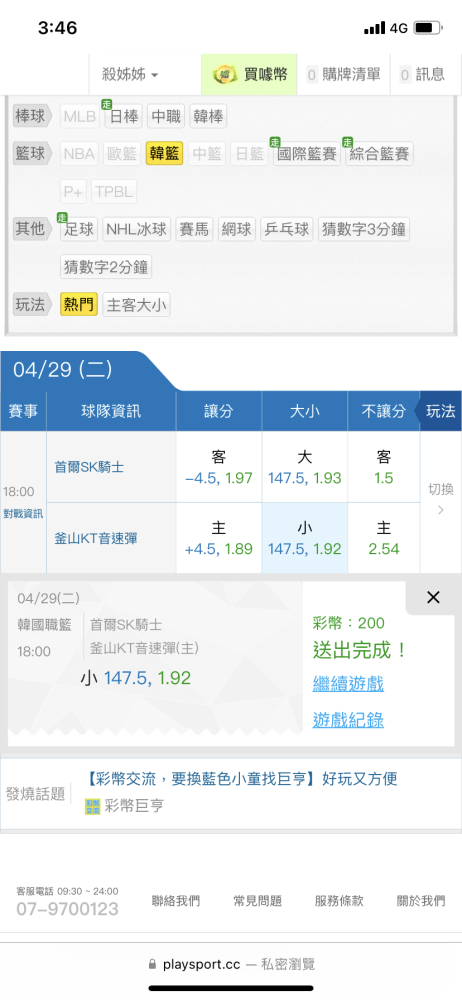This screenshot has width=462, height=1000.
Task: Select the 中職 league filter
Action: (166, 117)
